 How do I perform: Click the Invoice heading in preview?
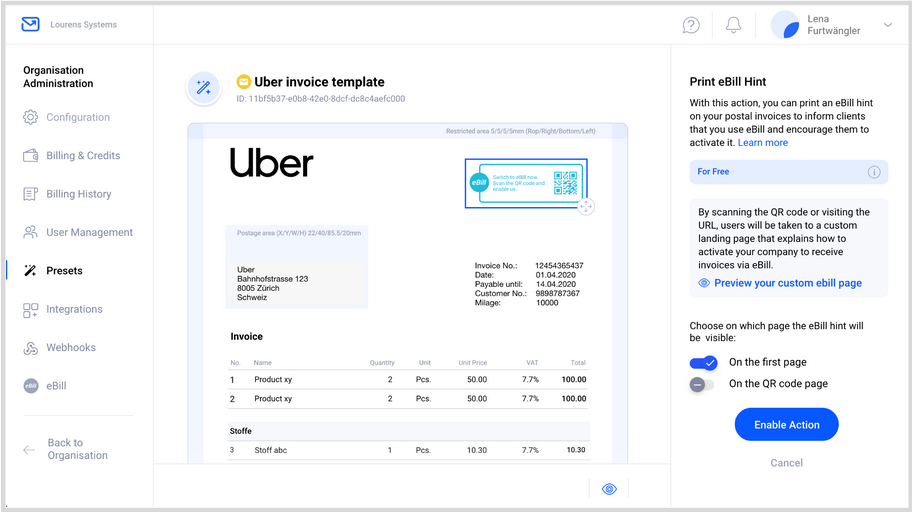[x=247, y=336]
